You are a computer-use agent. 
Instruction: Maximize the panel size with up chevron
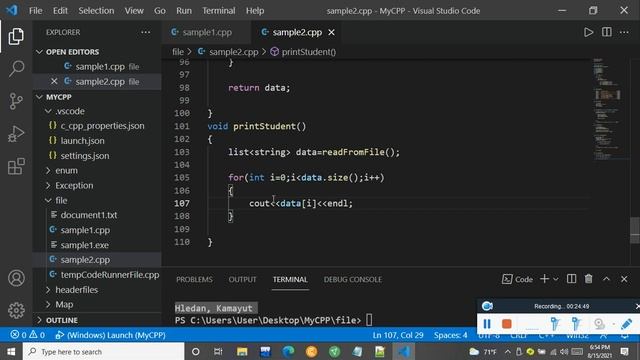point(606,279)
